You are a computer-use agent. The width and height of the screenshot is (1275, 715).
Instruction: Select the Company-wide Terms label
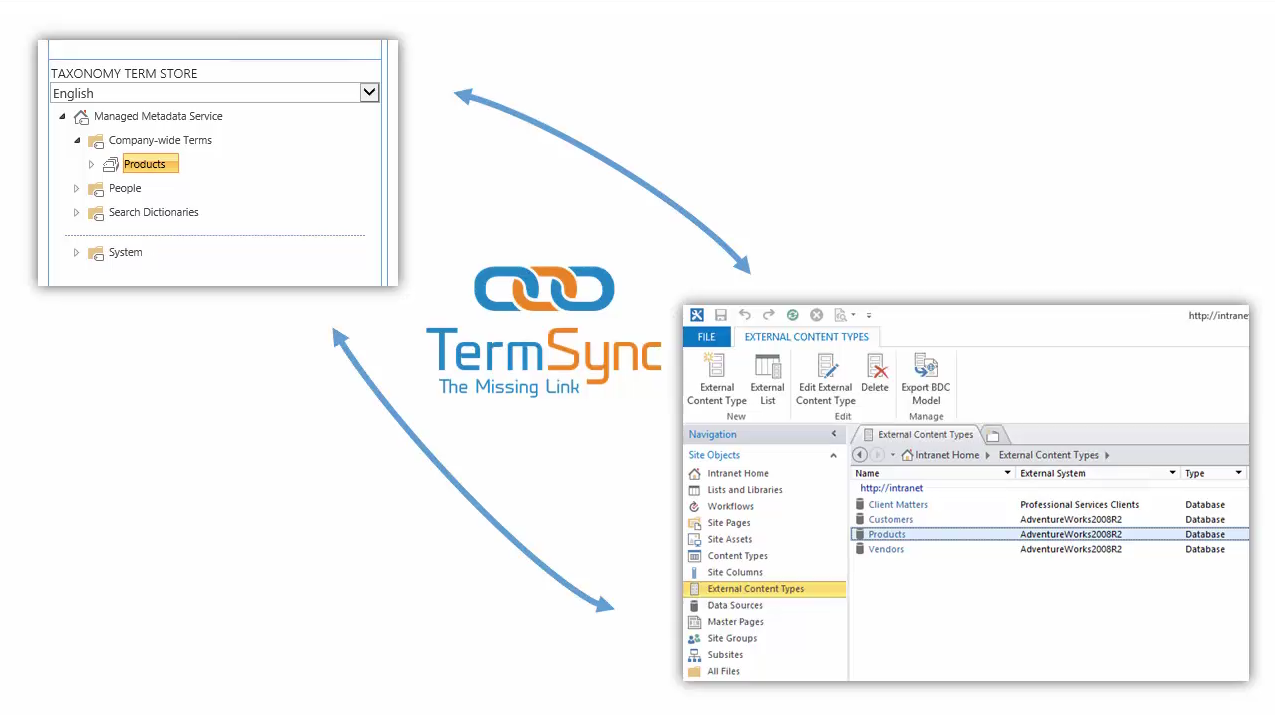[160, 140]
